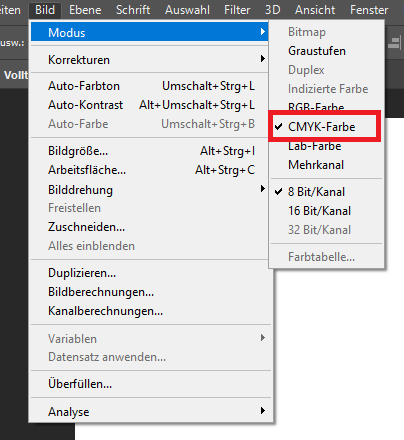Apply Auto-Kontrast adjustment
404x440 pixels.
(x=149, y=105)
